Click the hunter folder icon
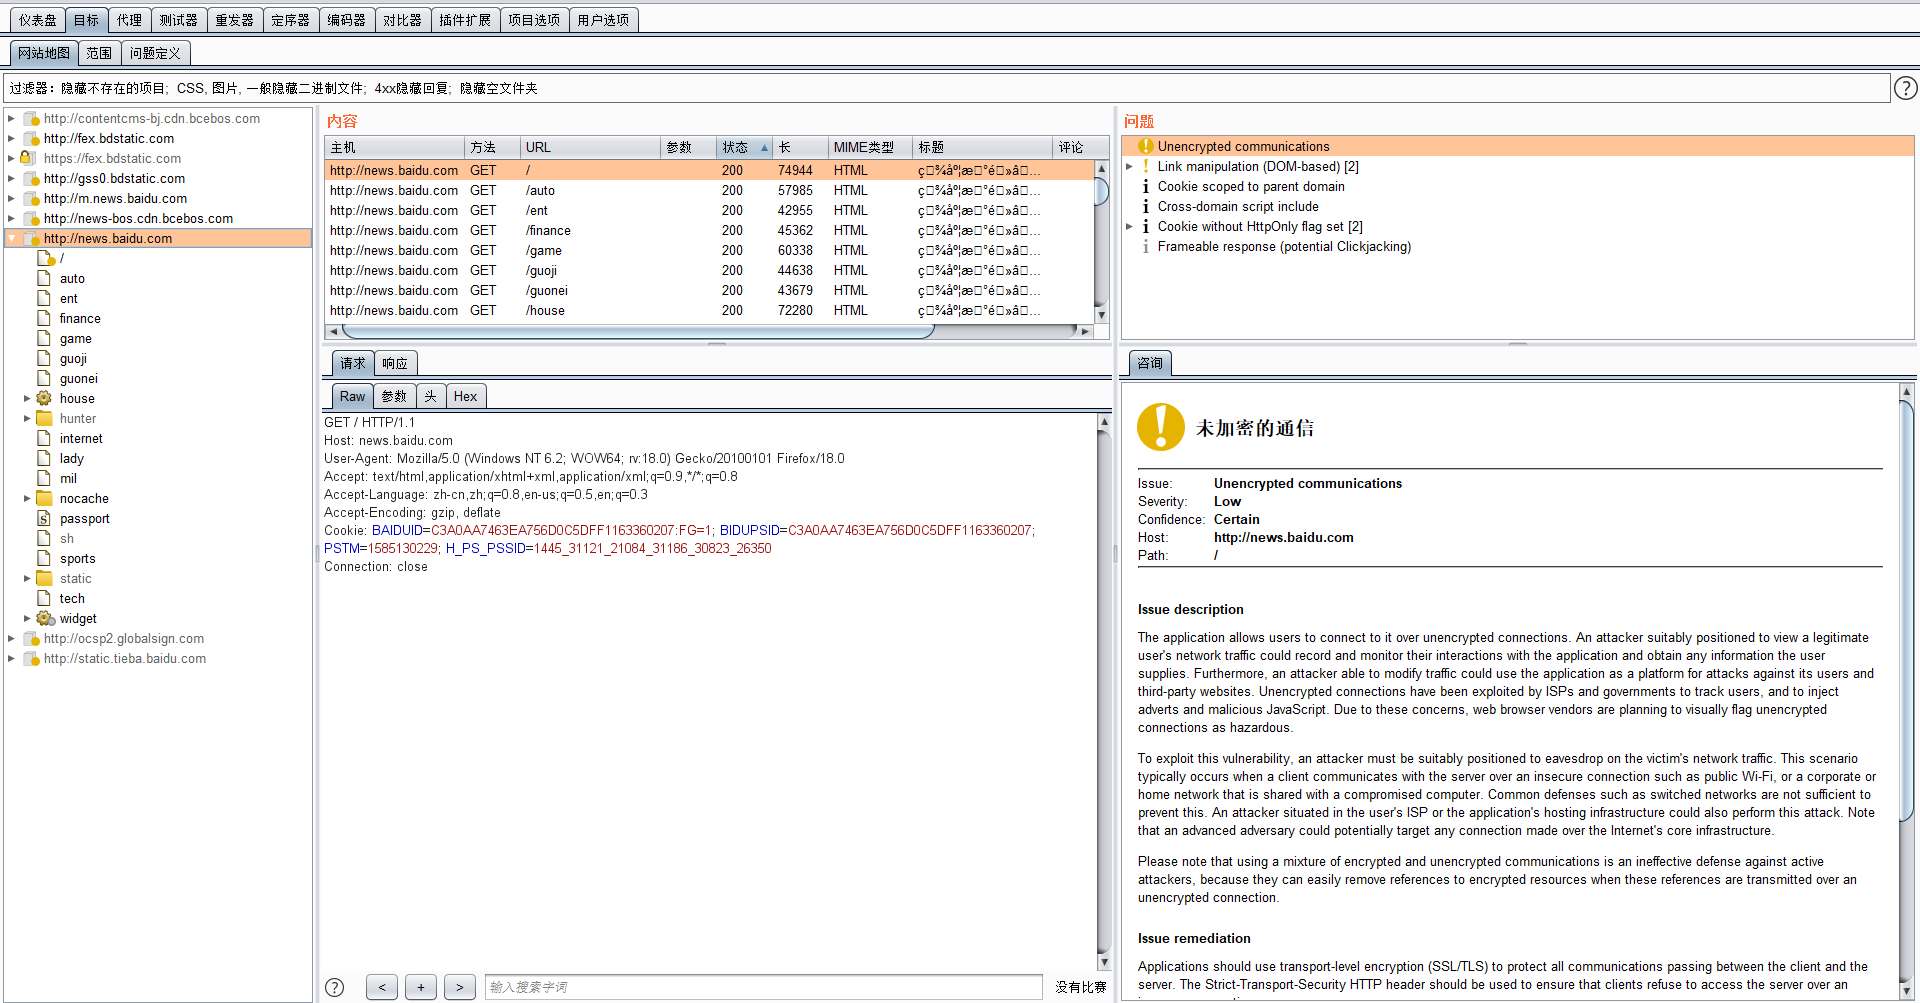The width and height of the screenshot is (1920, 1003). click(44, 418)
